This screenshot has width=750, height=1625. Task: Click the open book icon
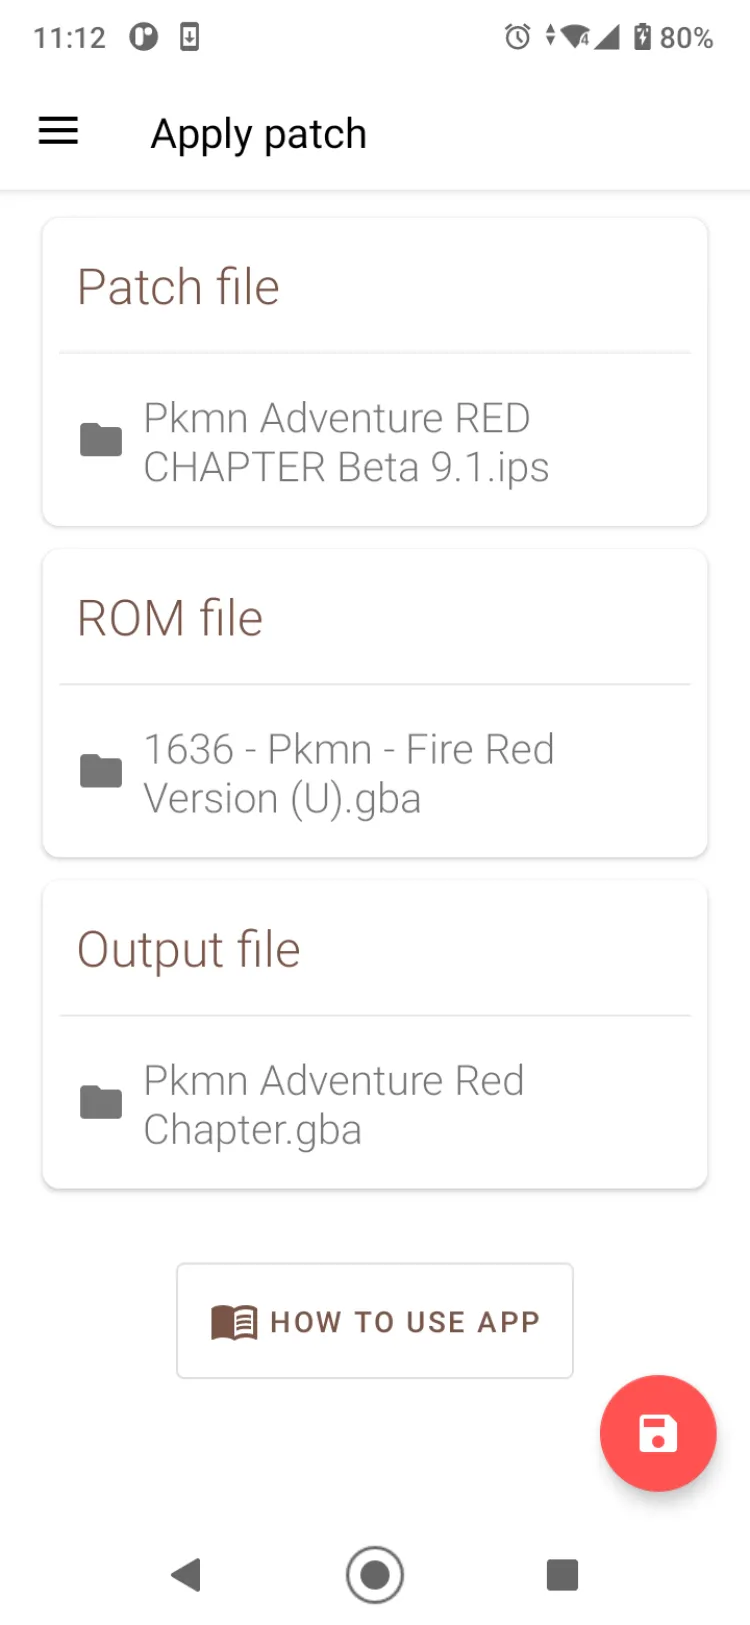pos(234,1322)
